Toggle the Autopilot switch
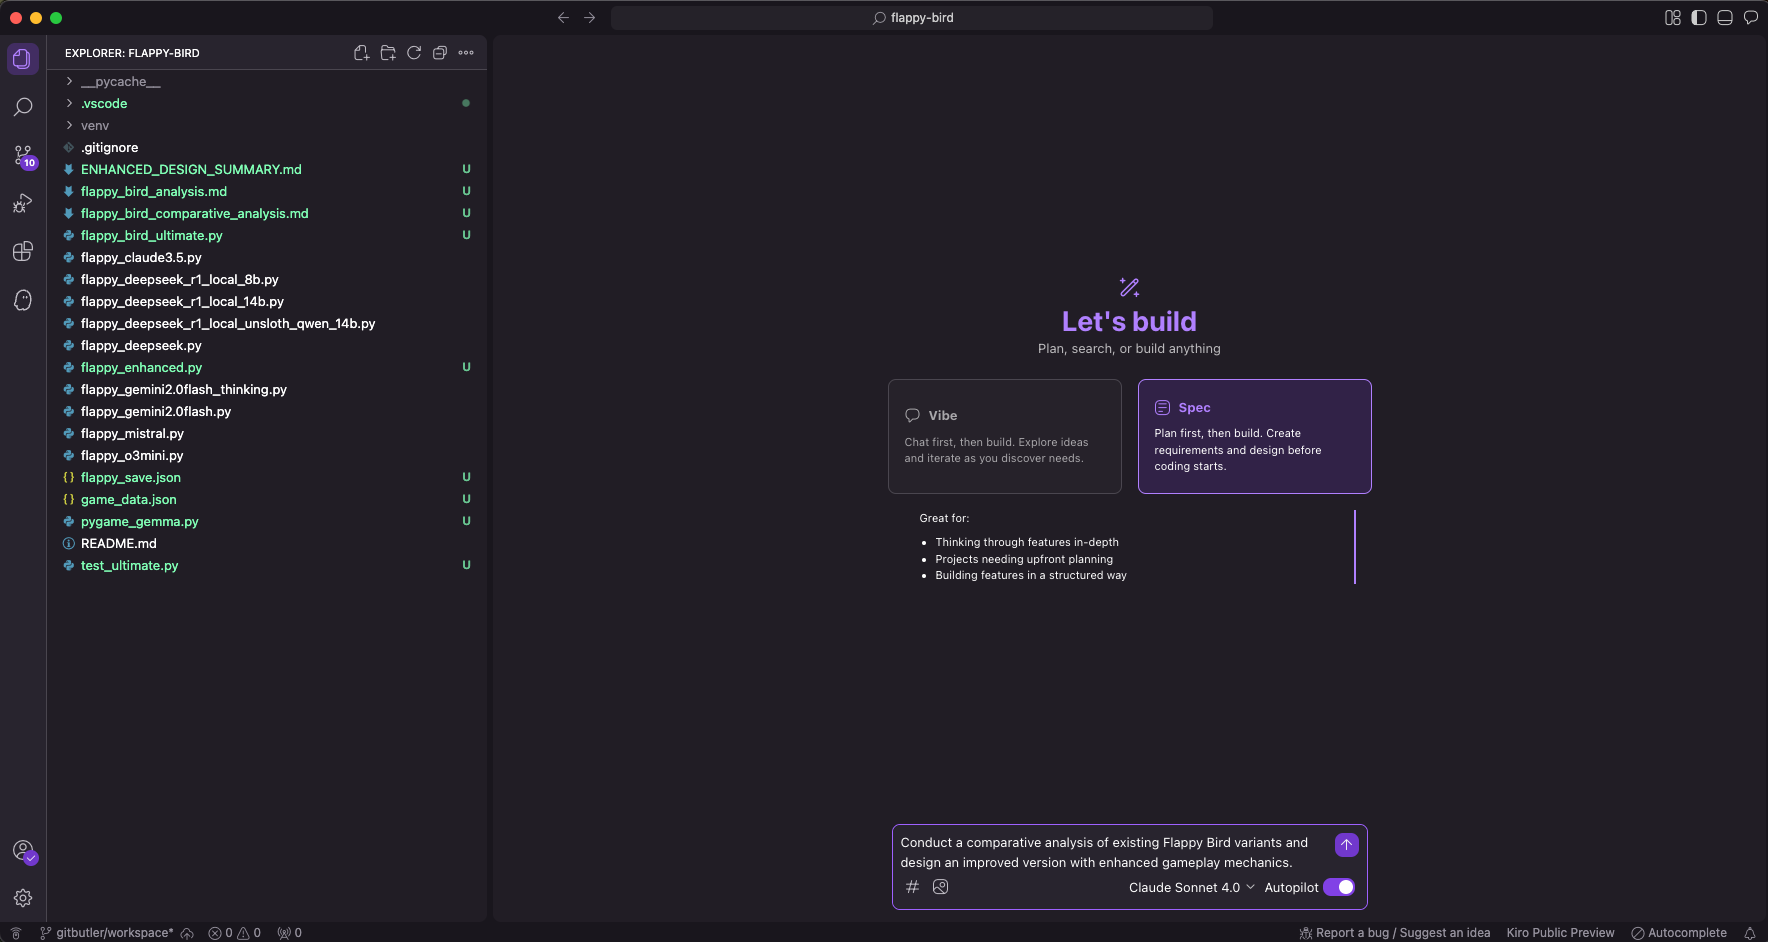The width and height of the screenshot is (1768, 942). (1339, 887)
